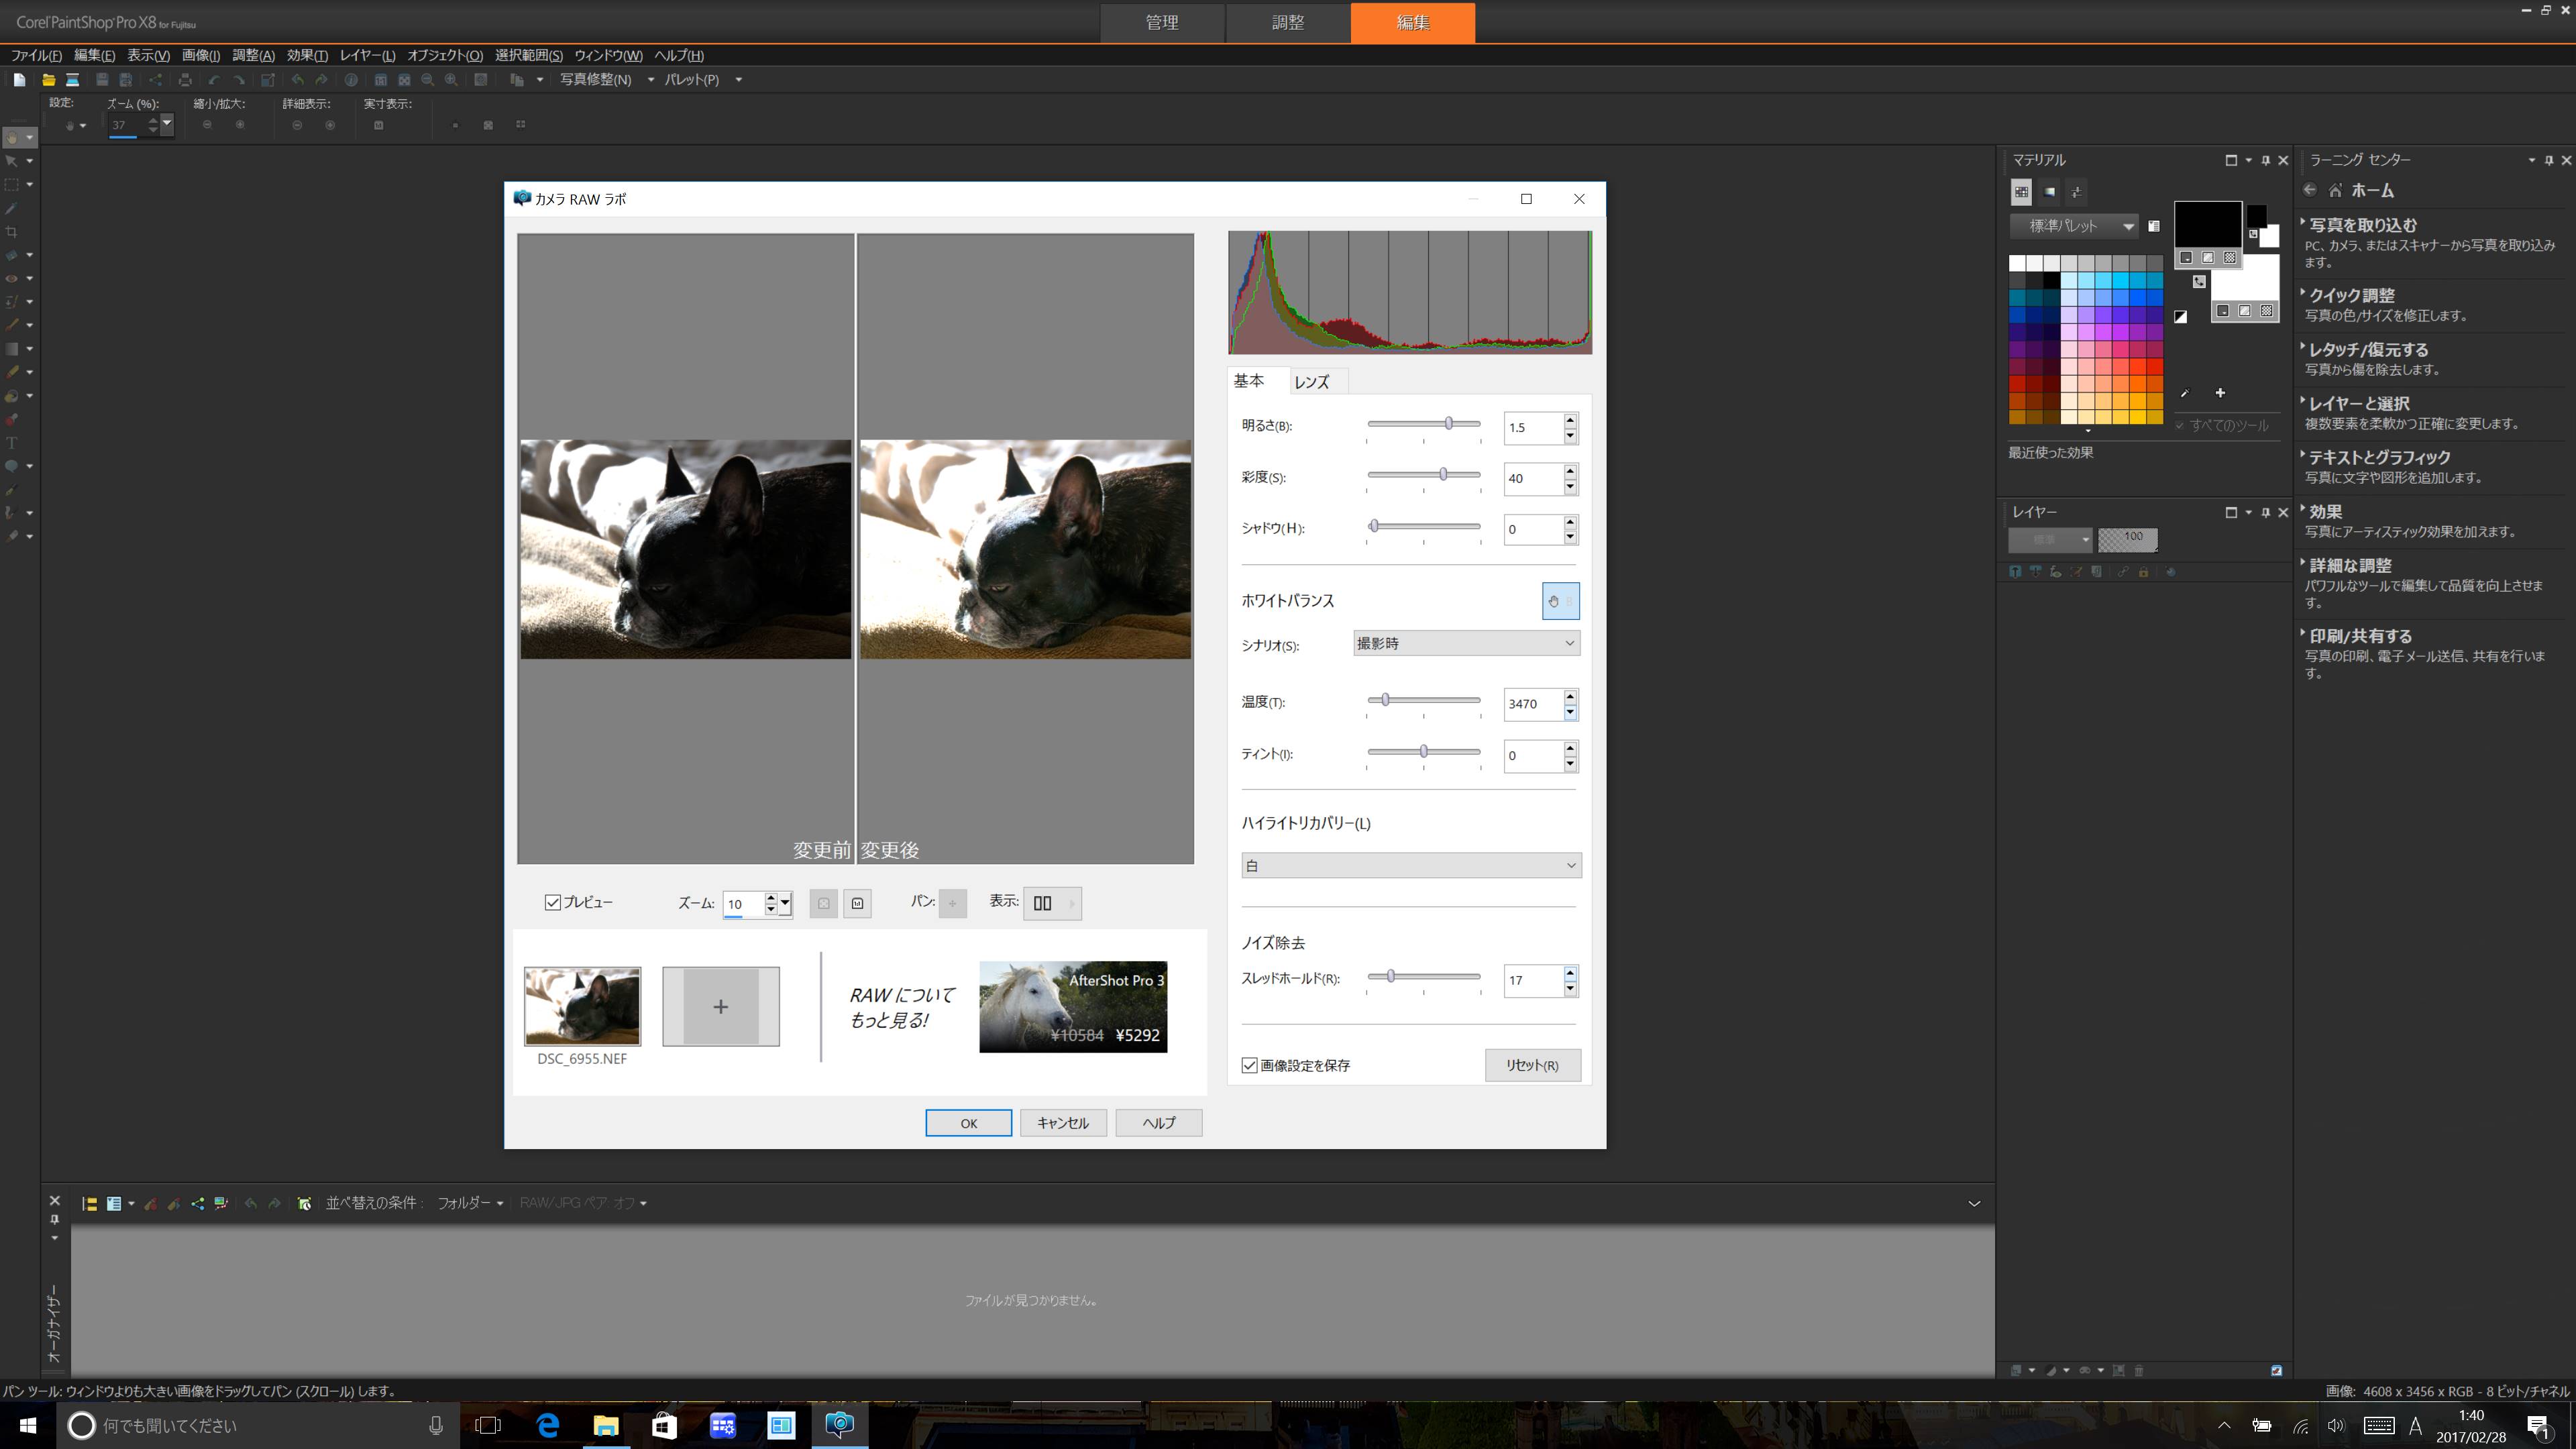Switch to the レンズ tab
The width and height of the screenshot is (2576, 1449).
[x=1311, y=382]
